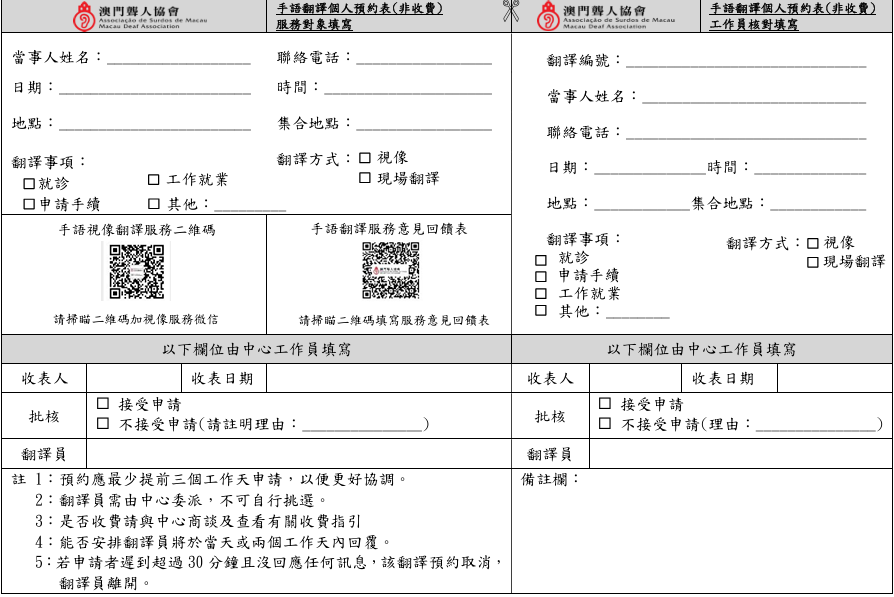This screenshot has width=894, height=597.
Task: Click the 翻譯編號 blank line
Action: (x=745, y=63)
